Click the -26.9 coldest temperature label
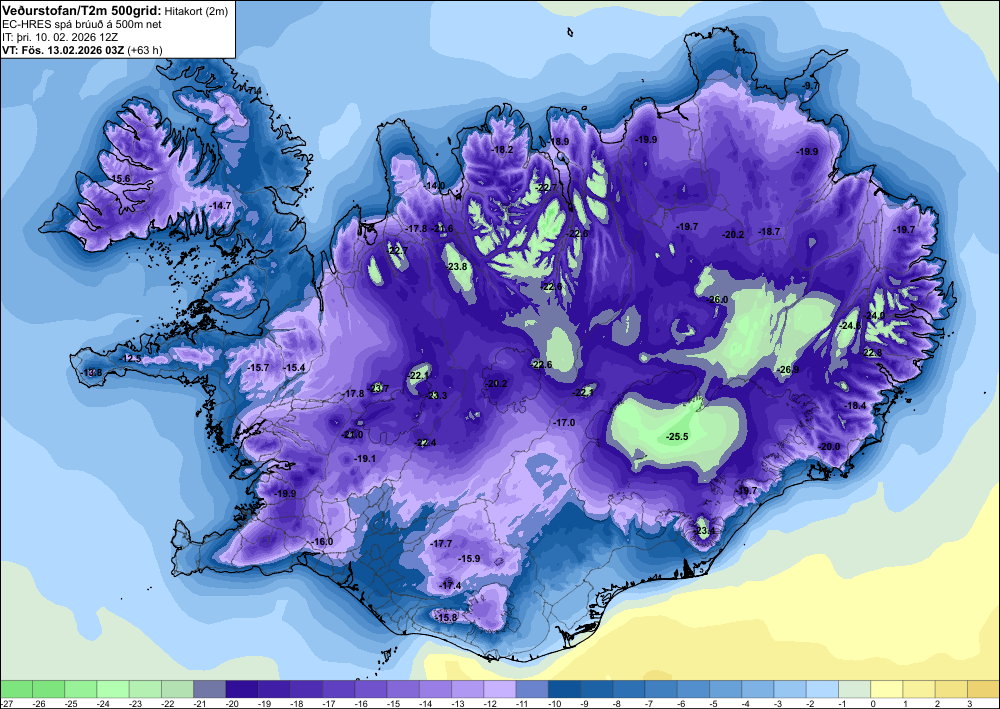This screenshot has height=709, width=1000. [x=789, y=370]
